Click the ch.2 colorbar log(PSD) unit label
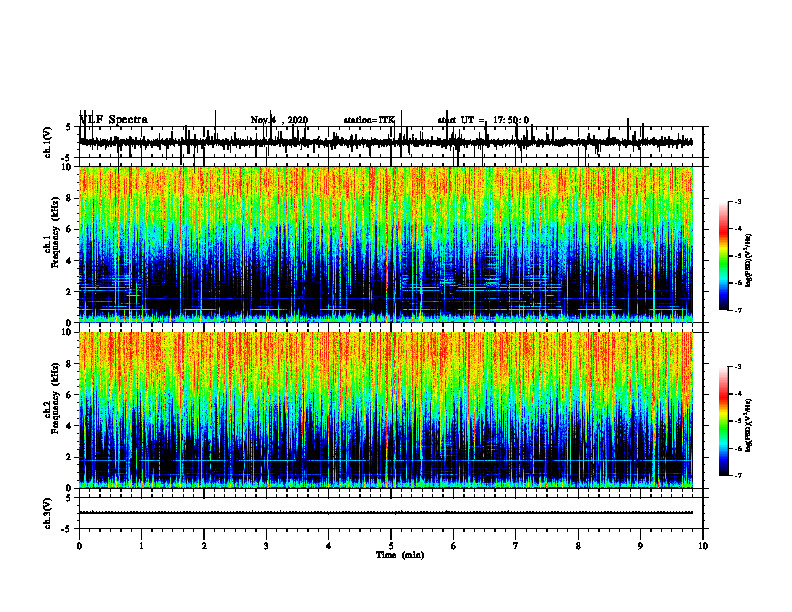The width and height of the screenshot is (792, 612). tap(749, 425)
